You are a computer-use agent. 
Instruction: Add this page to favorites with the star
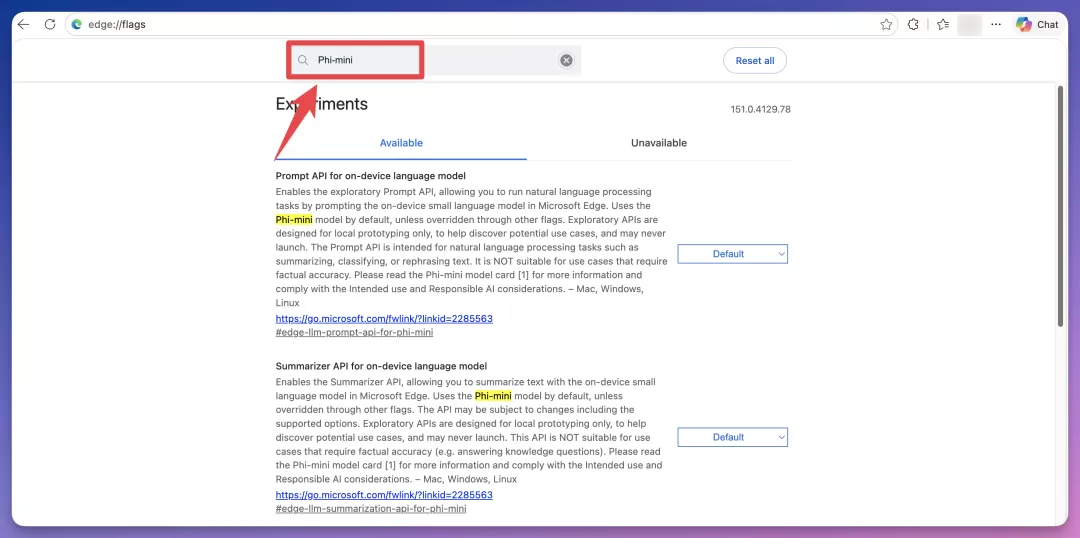click(886, 24)
